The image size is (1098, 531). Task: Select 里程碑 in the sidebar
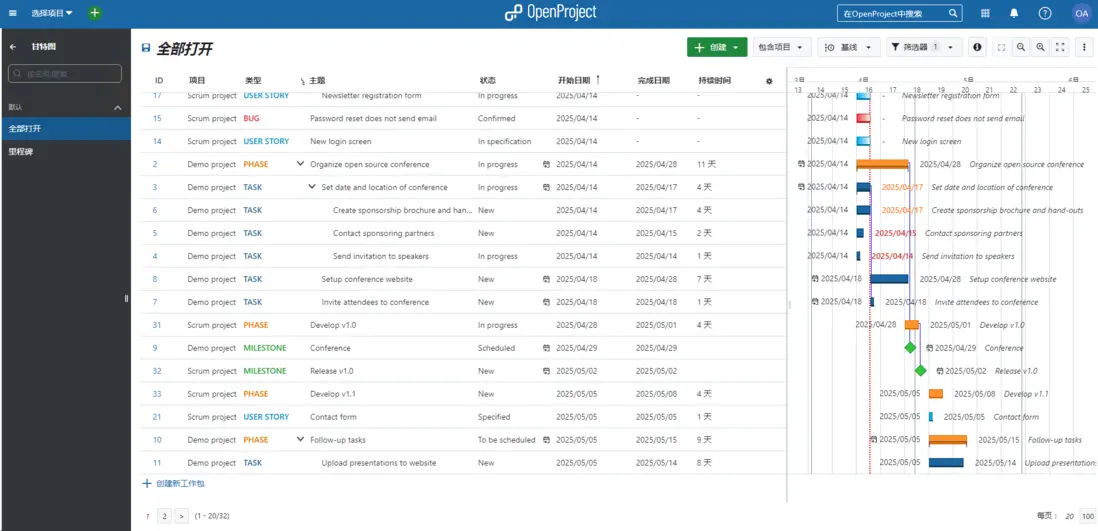(21, 151)
